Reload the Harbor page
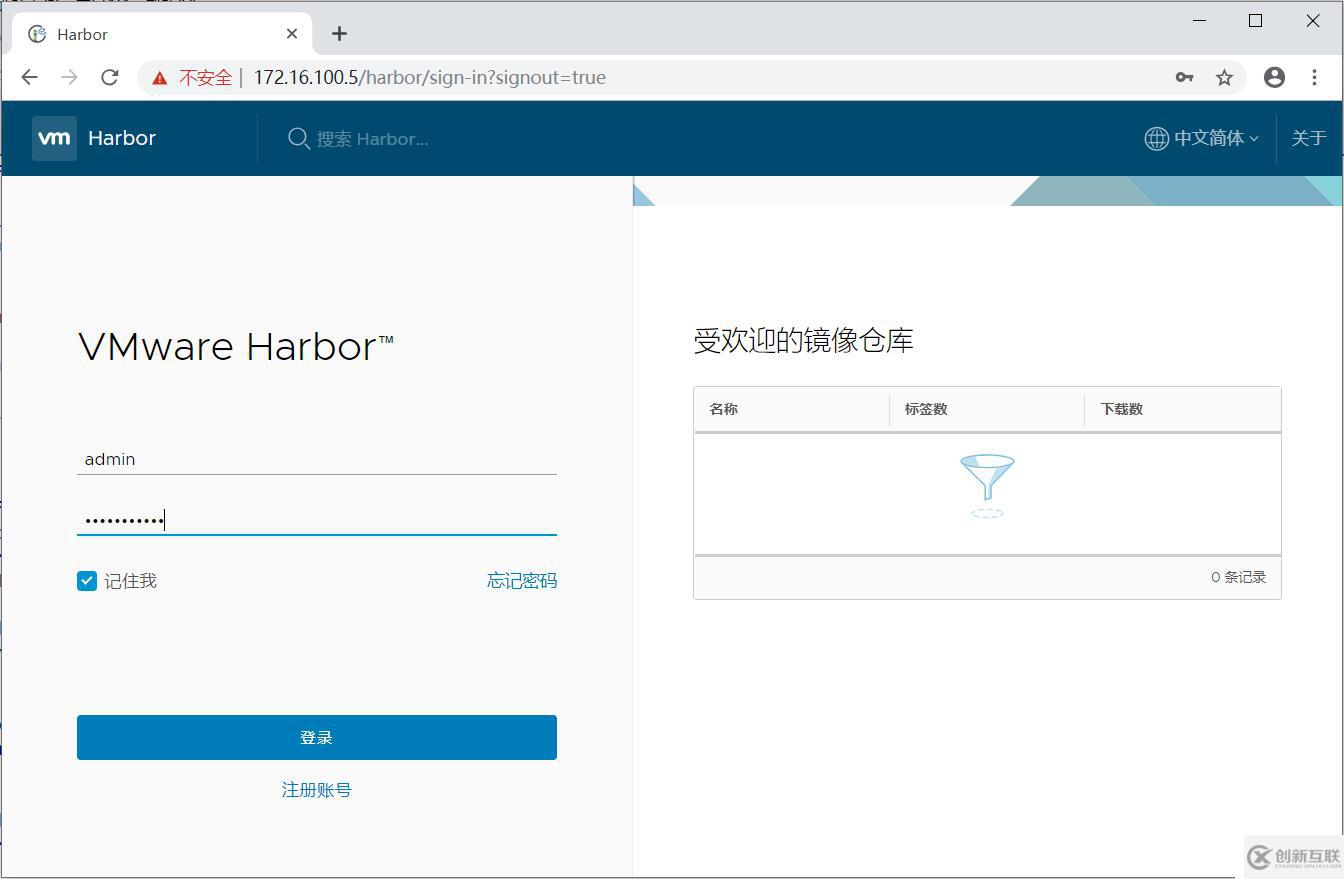Image resolution: width=1344 pixels, height=879 pixels. [x=110, y=77]
